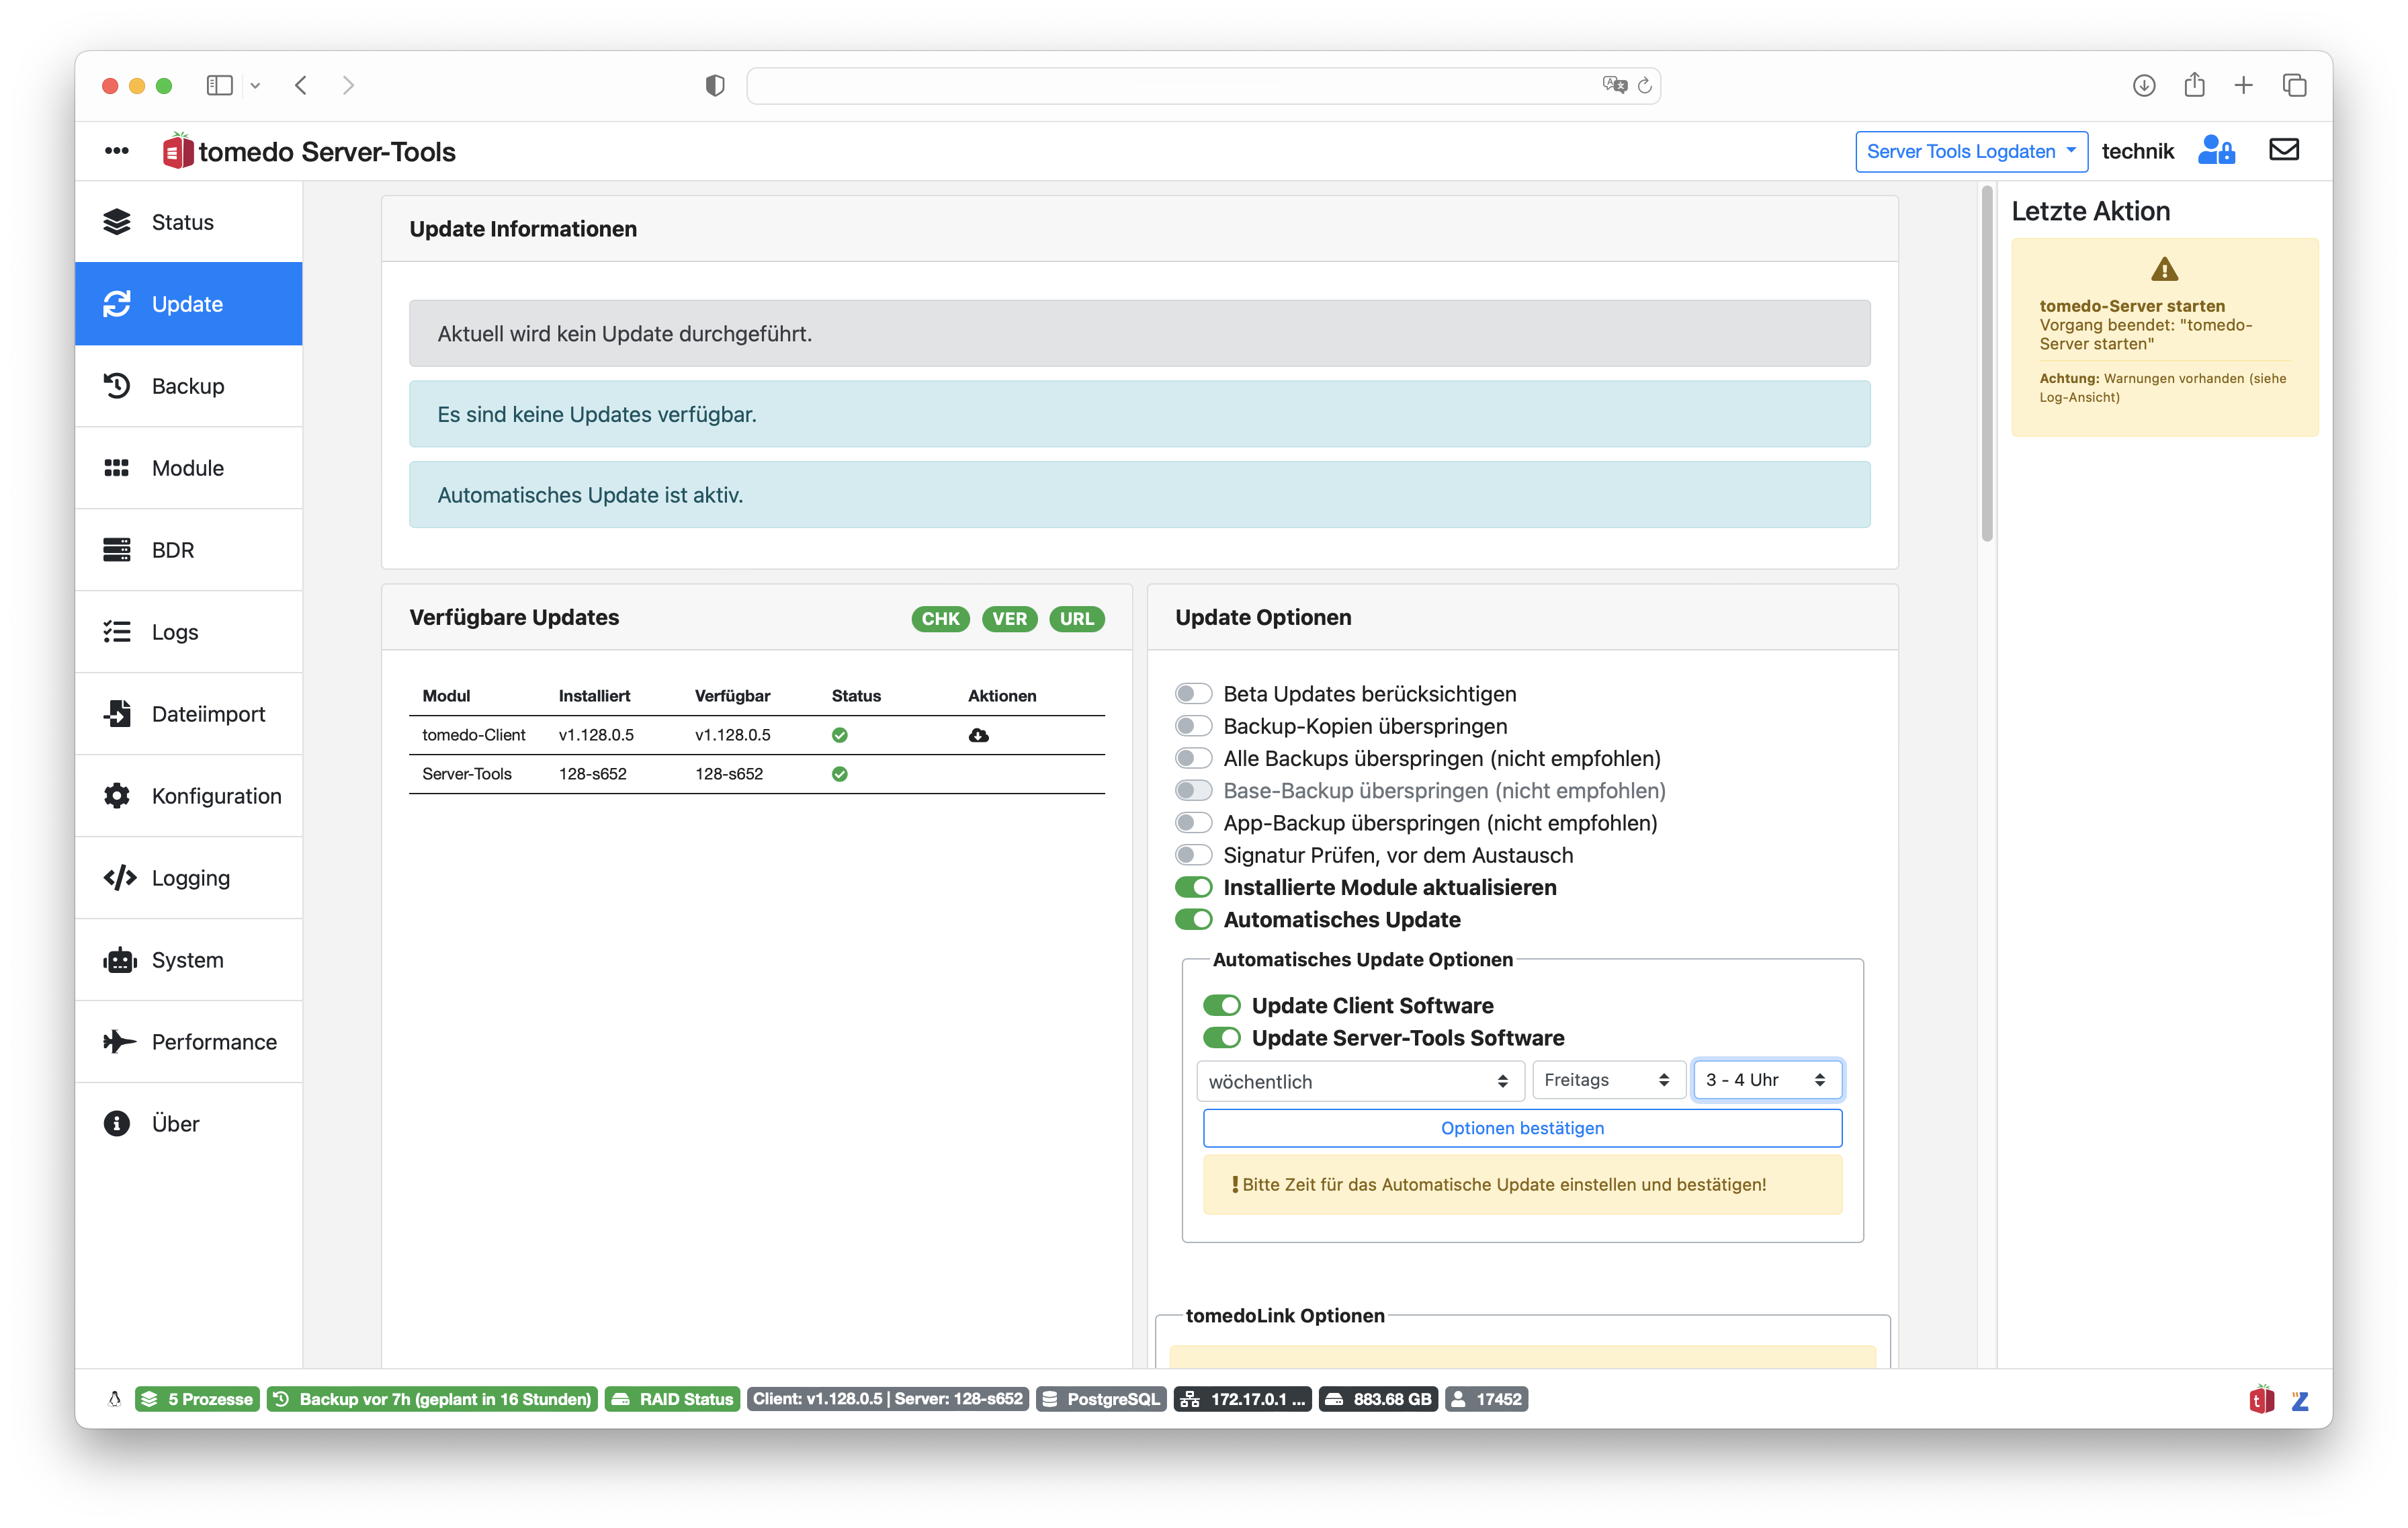Click Client/Server version badge in status bar

coord(888,1399)
